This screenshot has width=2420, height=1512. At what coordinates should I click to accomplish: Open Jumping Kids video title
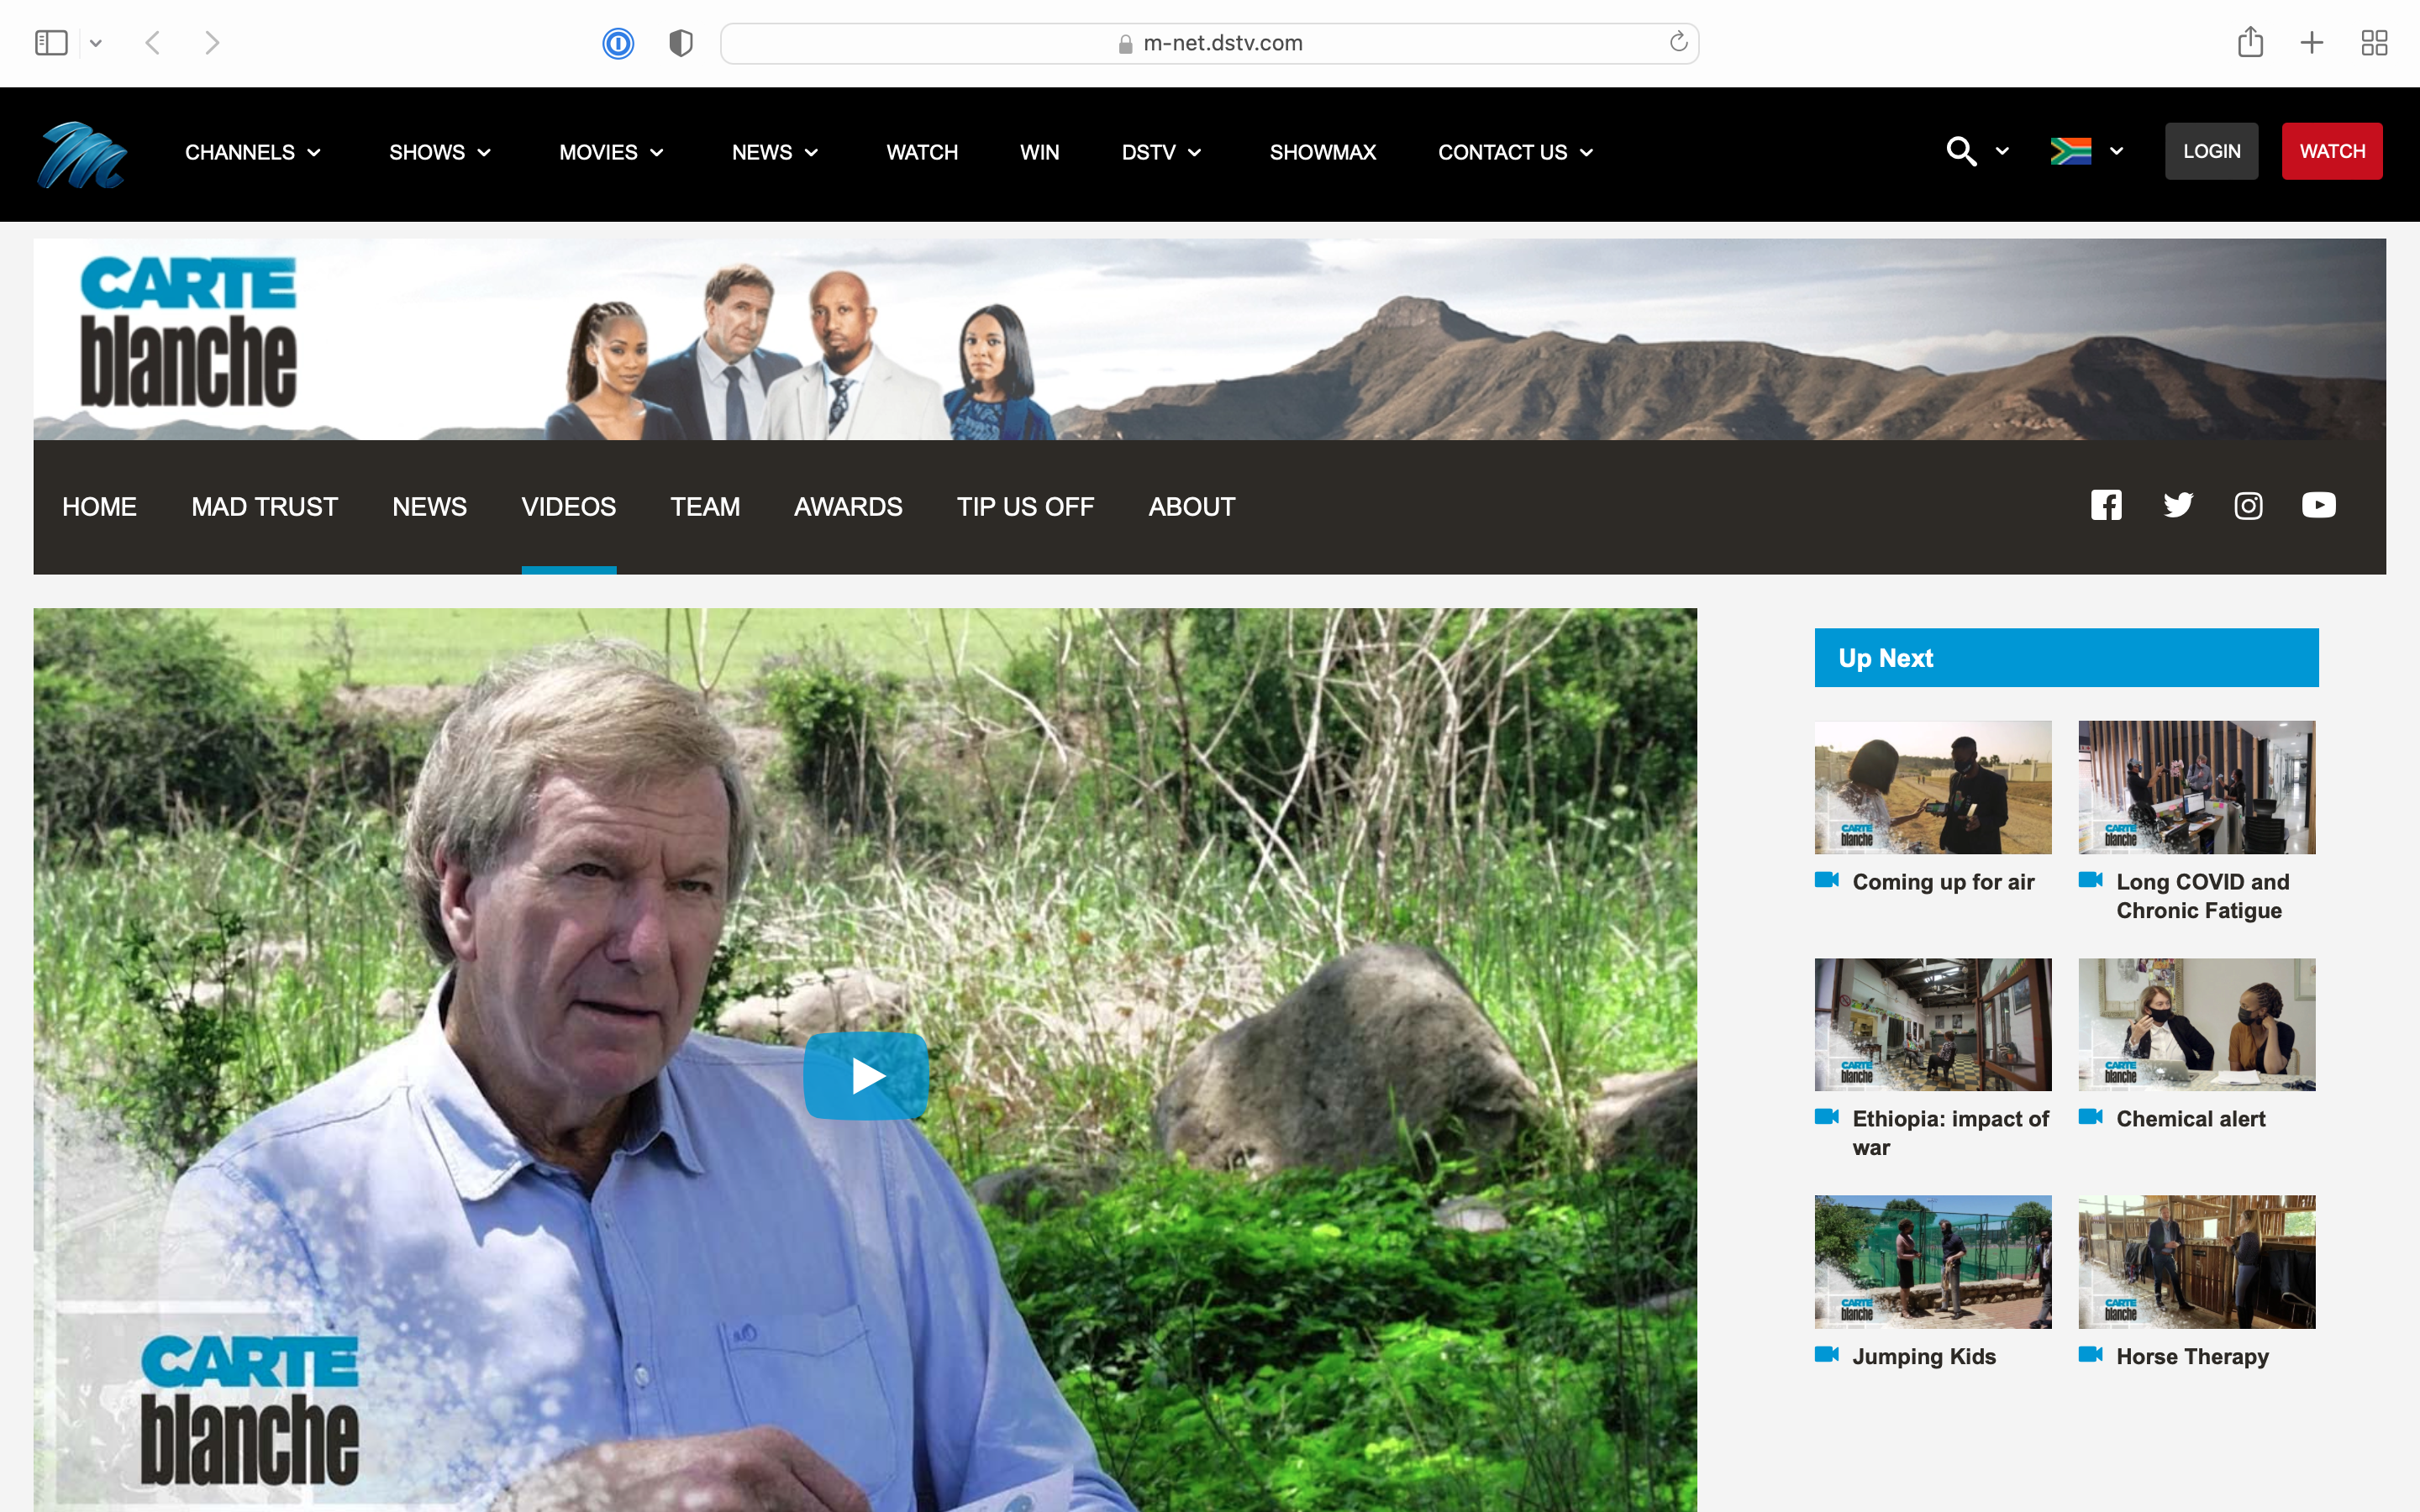click(1923, 1356)
